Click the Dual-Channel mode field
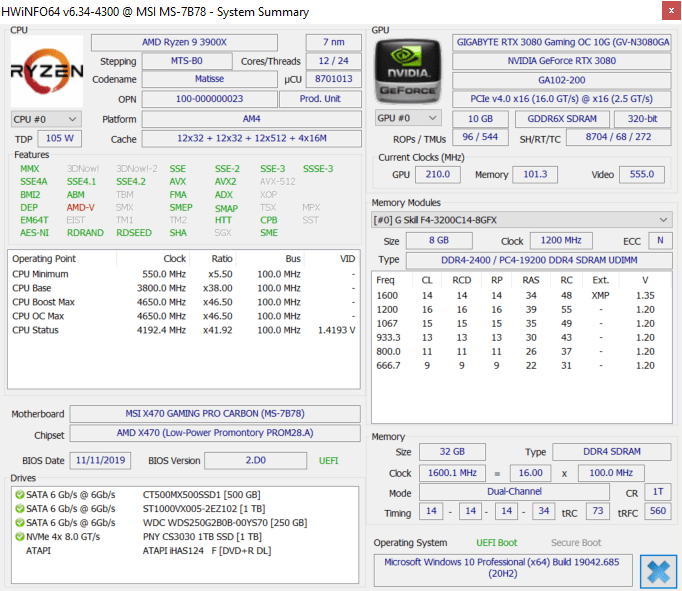682x591 pixels. point(514,491)
